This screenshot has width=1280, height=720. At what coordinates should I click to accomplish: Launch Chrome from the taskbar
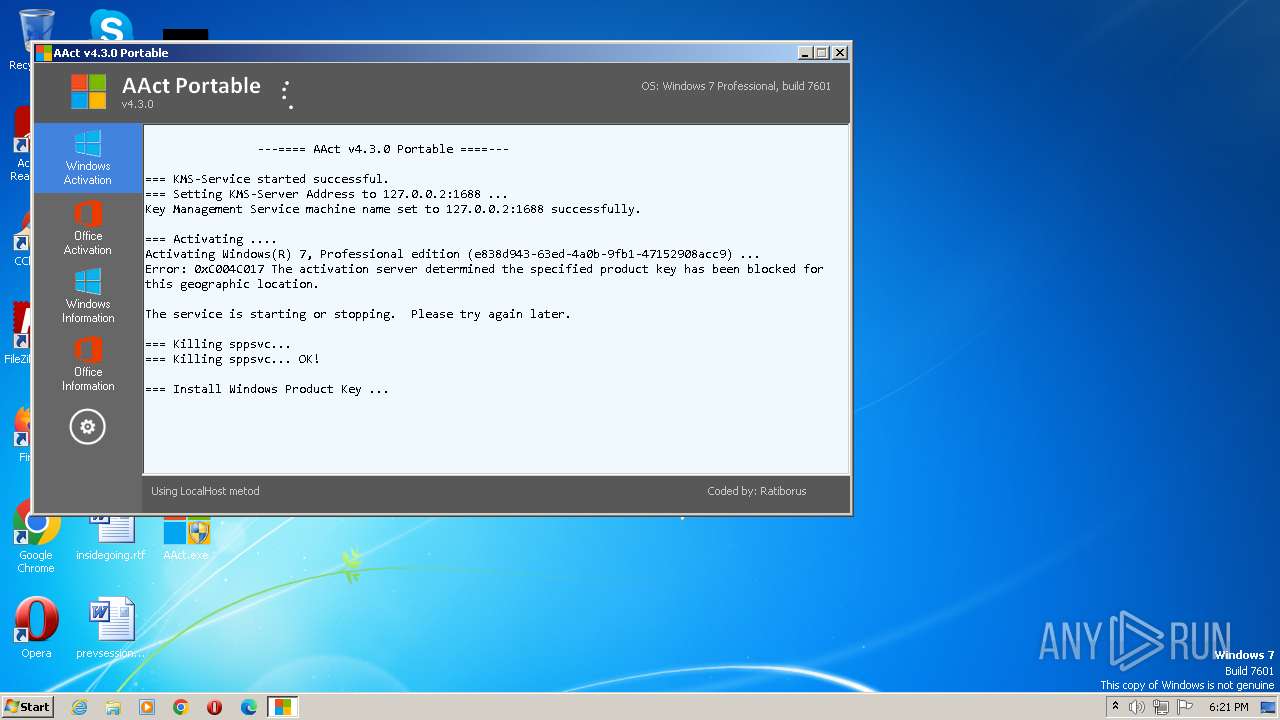(x=181, y=707)
